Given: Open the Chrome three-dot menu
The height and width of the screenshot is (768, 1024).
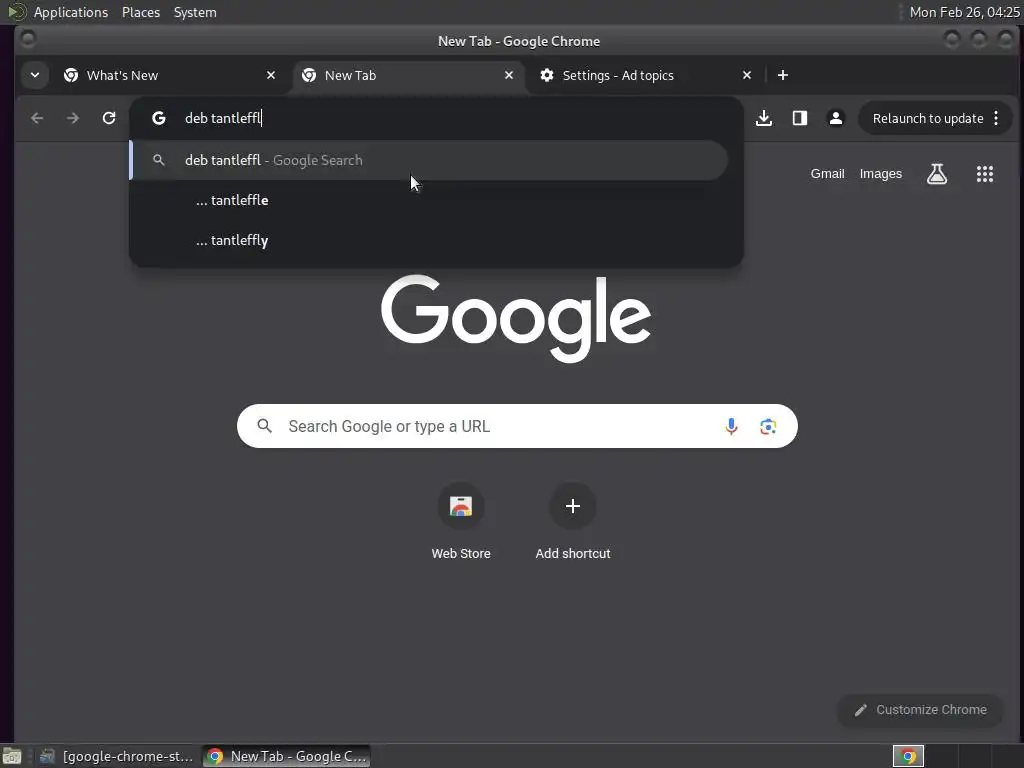Looking at the screenshot, I should (996, 118).
